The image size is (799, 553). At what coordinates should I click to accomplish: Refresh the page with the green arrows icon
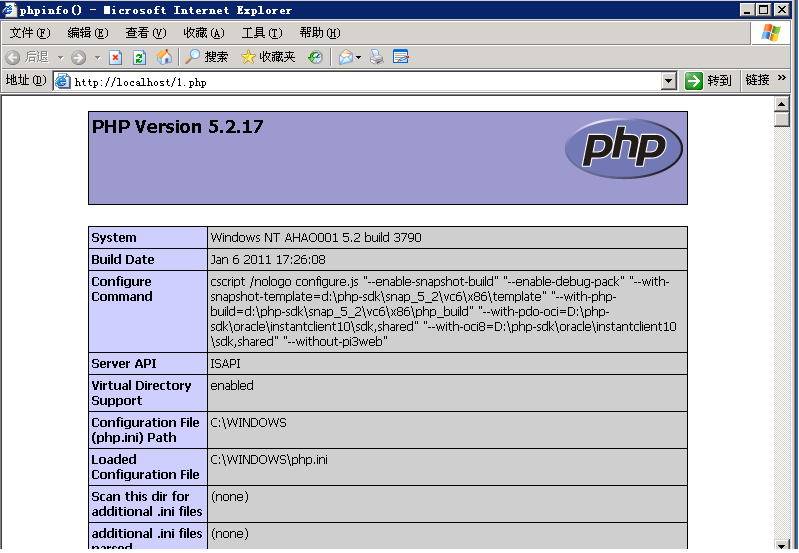coord(140,57)
